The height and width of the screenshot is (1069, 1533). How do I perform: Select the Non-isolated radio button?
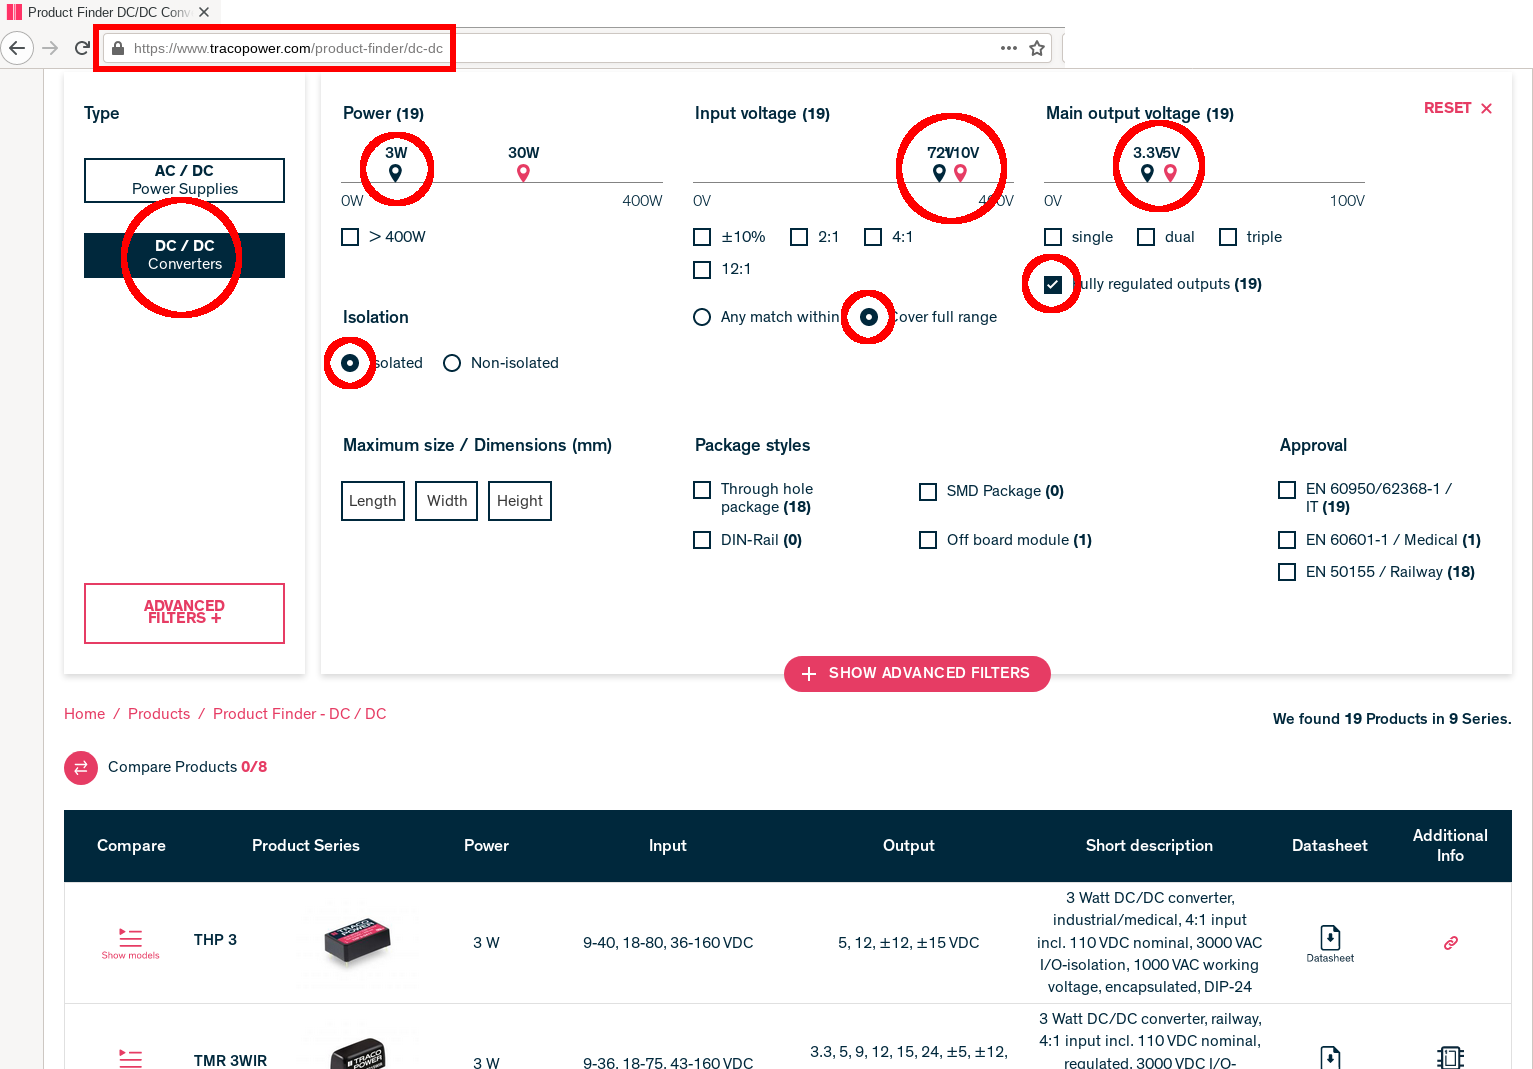(x=452, y=363)
